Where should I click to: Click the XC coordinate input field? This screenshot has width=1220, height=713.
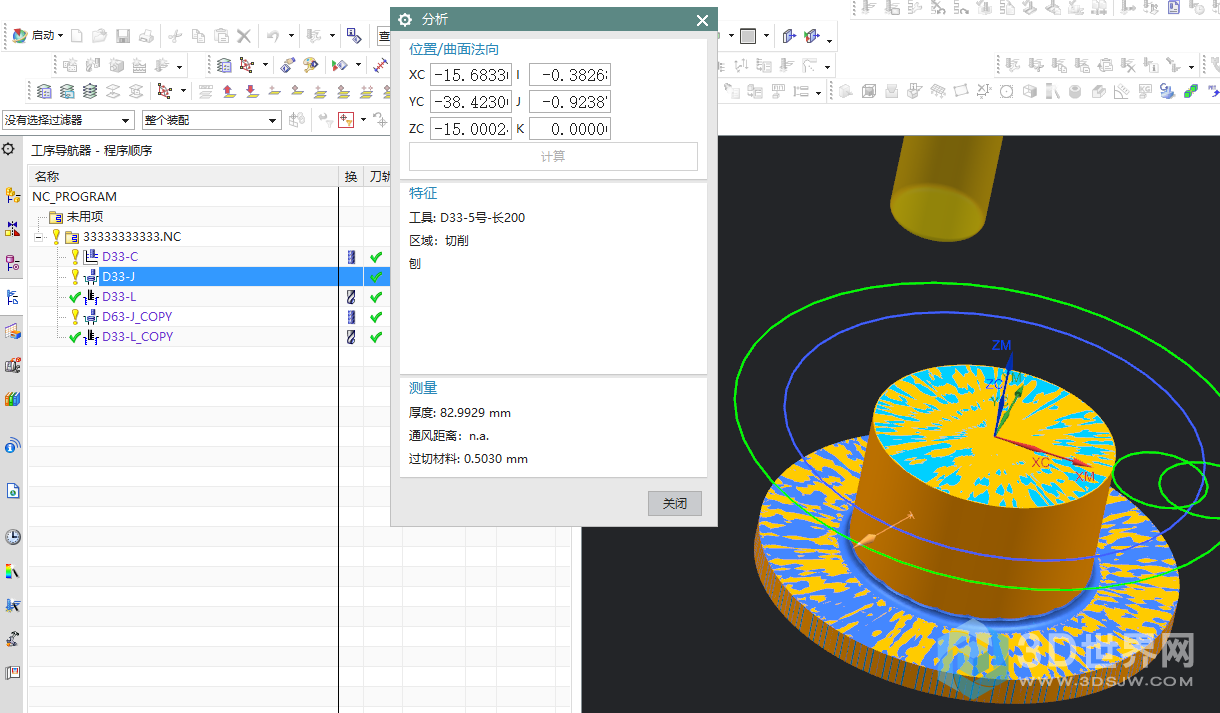[470, 75]
